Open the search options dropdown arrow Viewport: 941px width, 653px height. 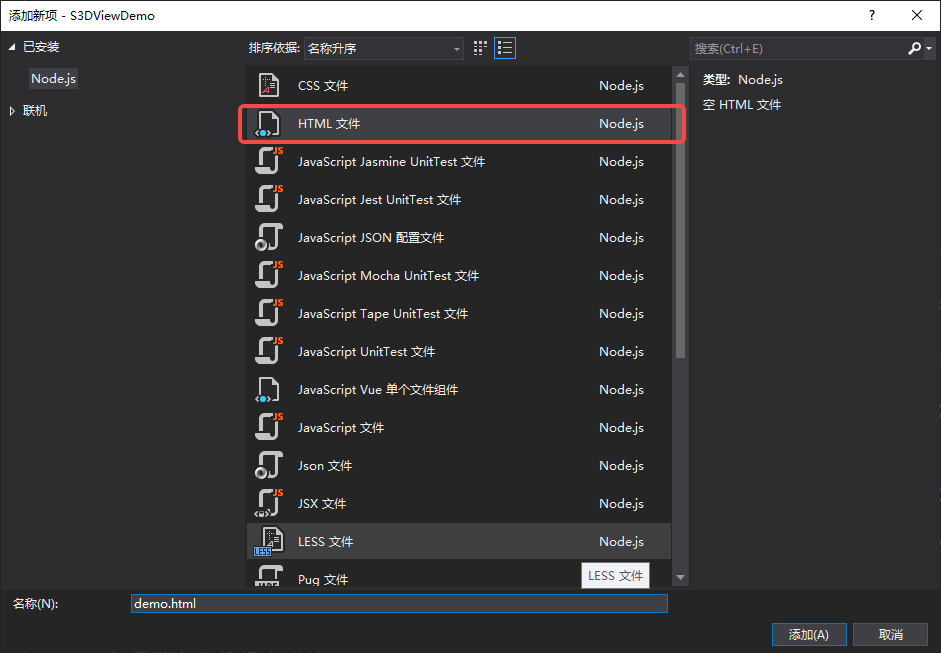(928, 49)
